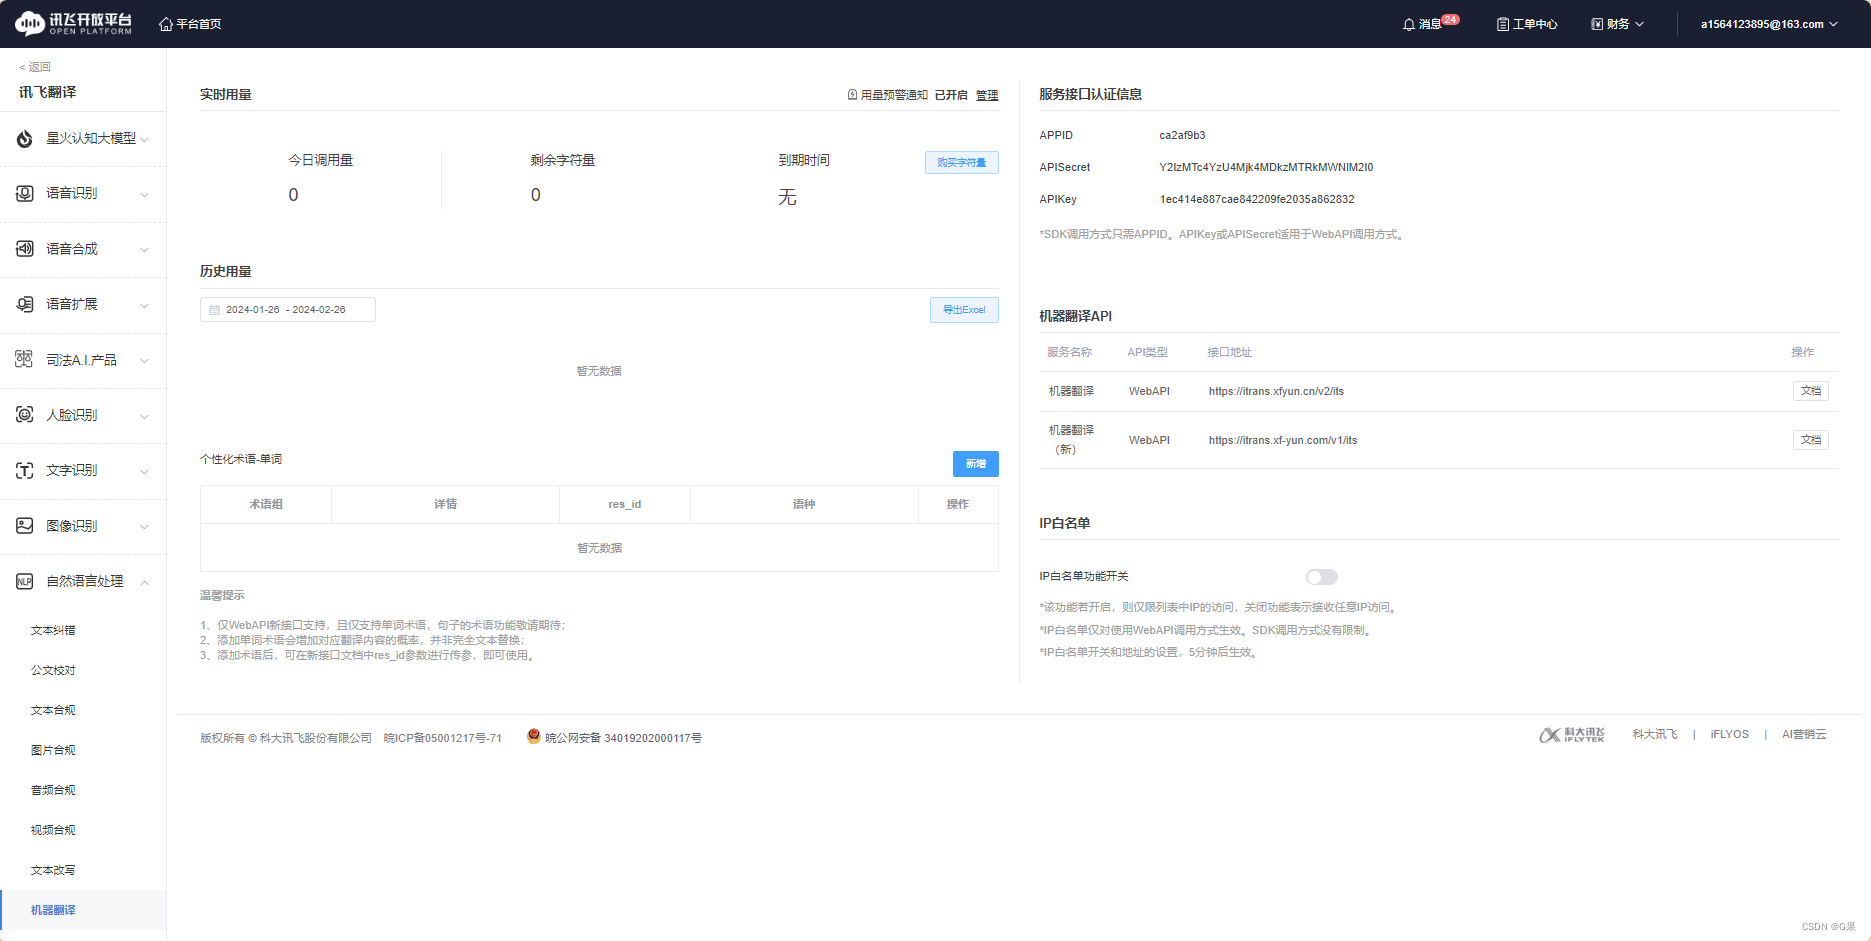Click the 导出Excel button
The image size is (1871, 941).
[964, 310]
